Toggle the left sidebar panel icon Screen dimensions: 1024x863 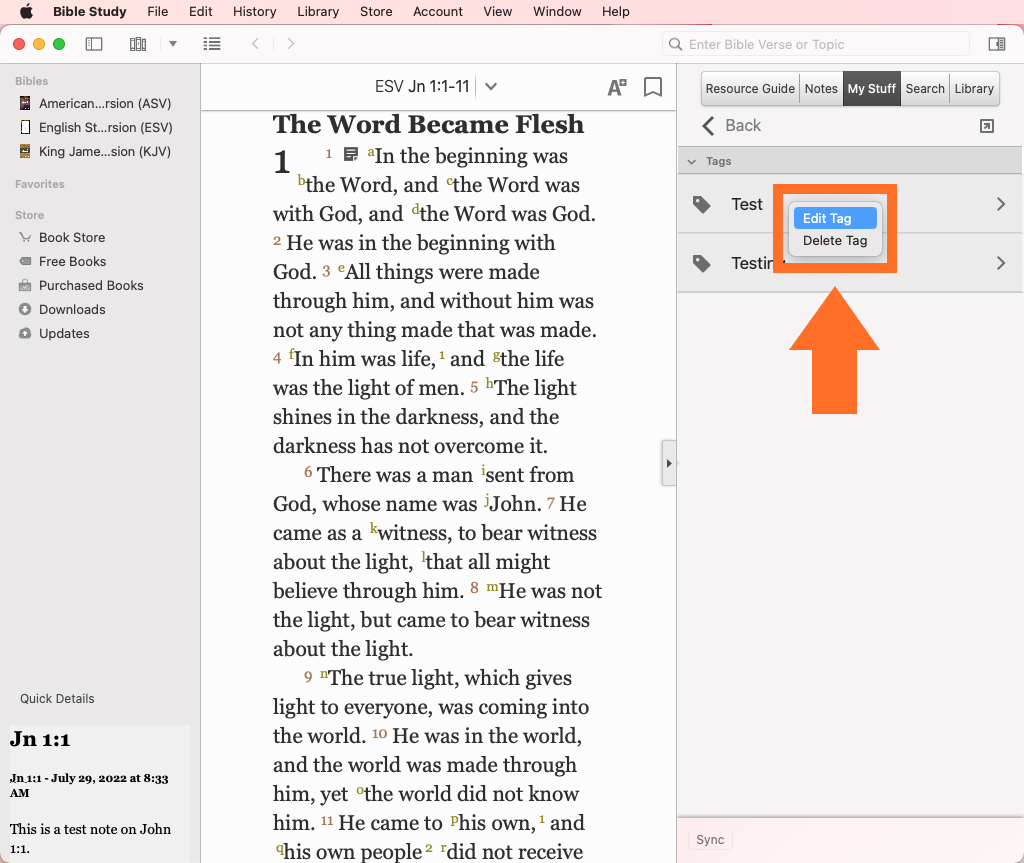tap(94, 44)
